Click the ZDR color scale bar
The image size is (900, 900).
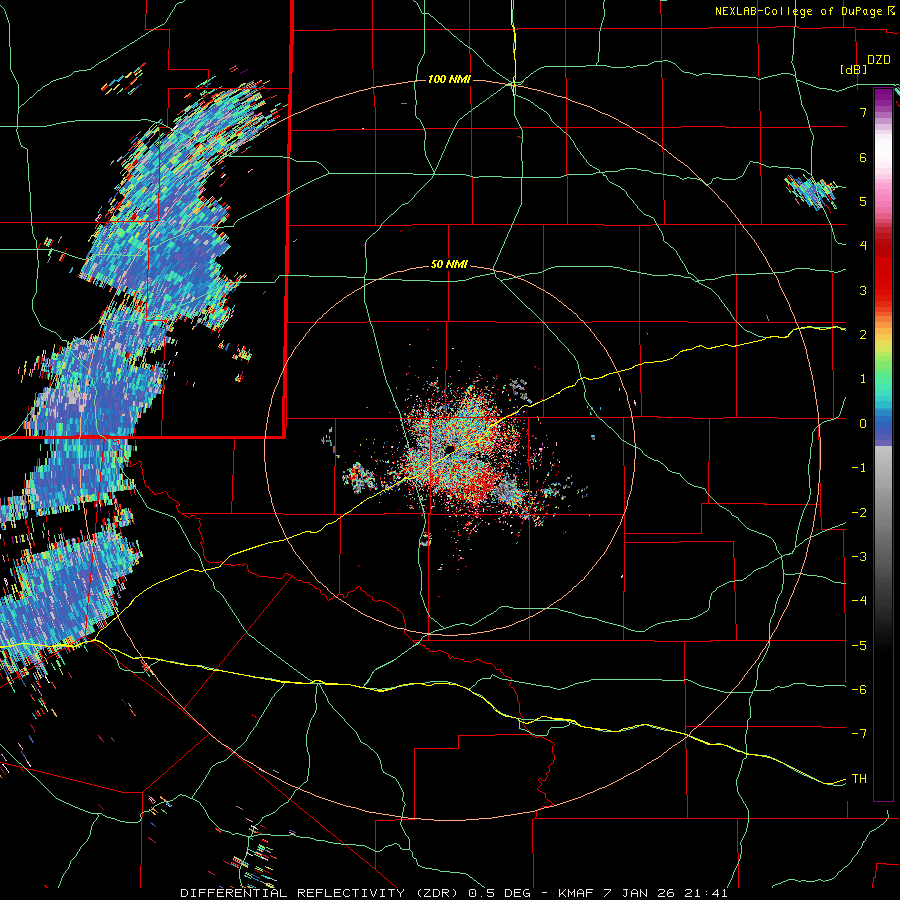pos(883,444)
